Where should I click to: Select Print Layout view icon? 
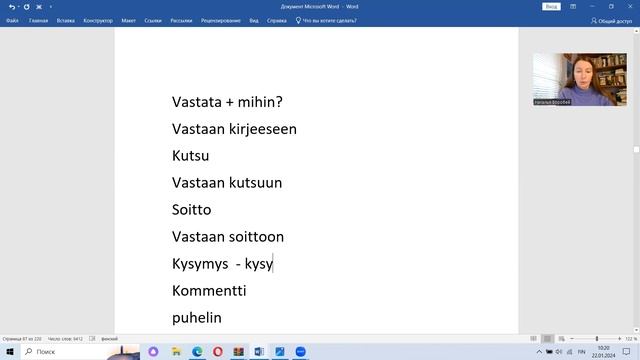pos(547,339)
